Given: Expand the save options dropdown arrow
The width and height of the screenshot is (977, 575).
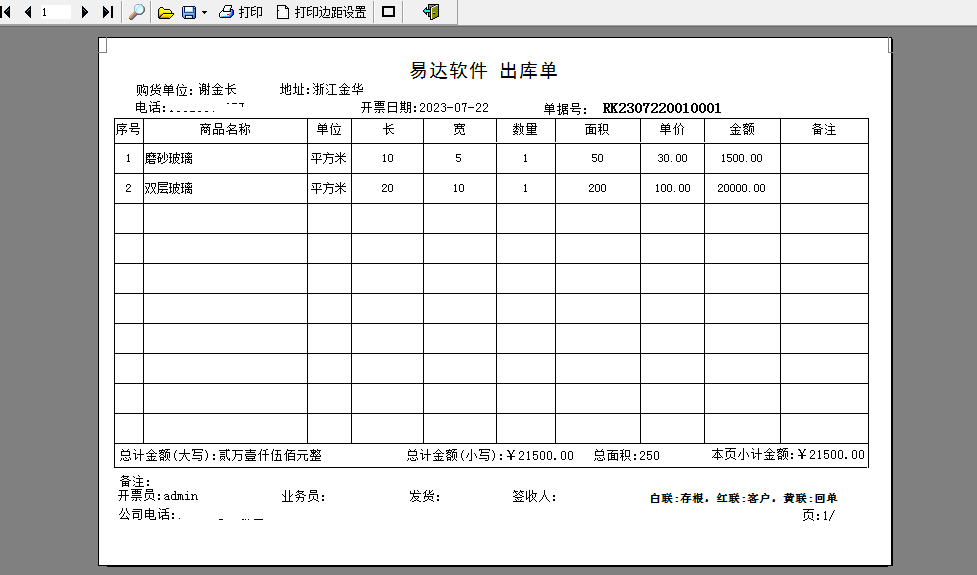Looking at the screenshot, I should 204,12.
